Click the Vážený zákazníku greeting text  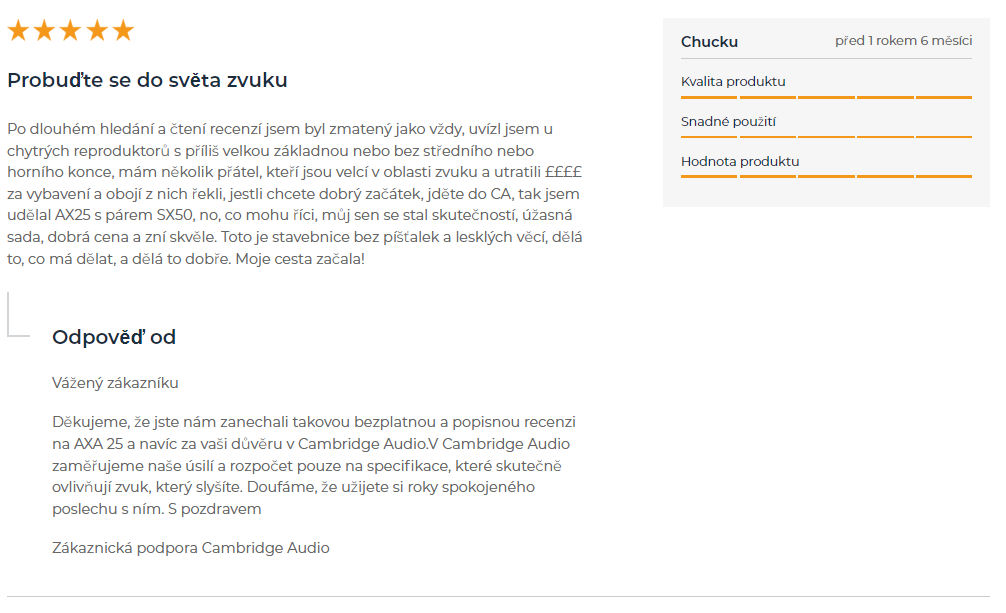pos(115,383)
